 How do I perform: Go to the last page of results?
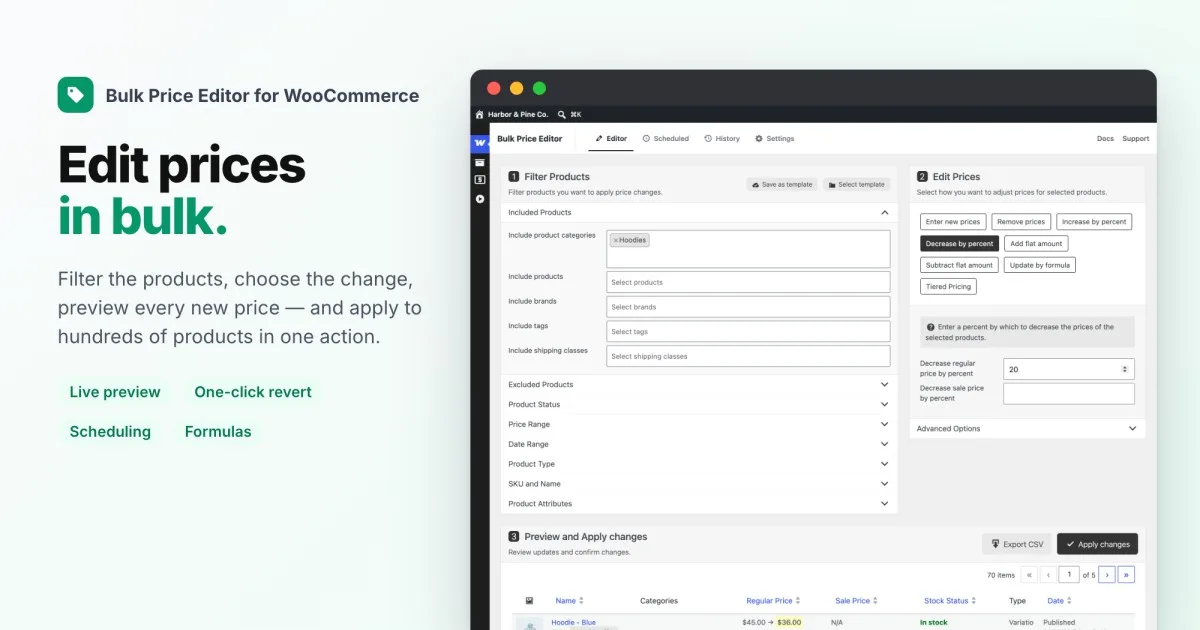[1126, 575]
